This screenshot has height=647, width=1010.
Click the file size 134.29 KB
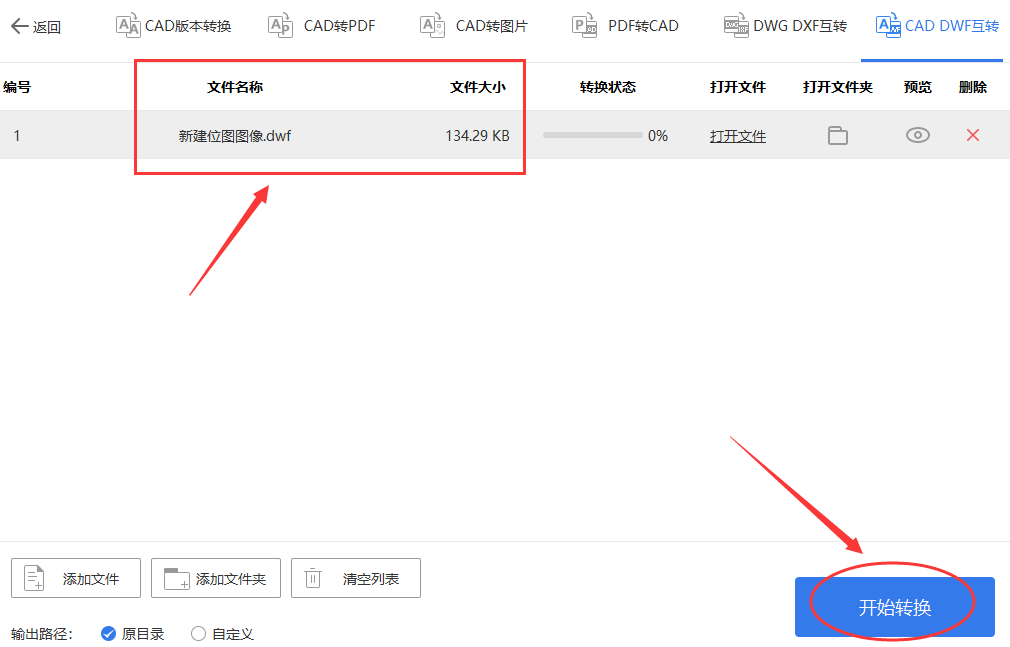click(477, 136)
